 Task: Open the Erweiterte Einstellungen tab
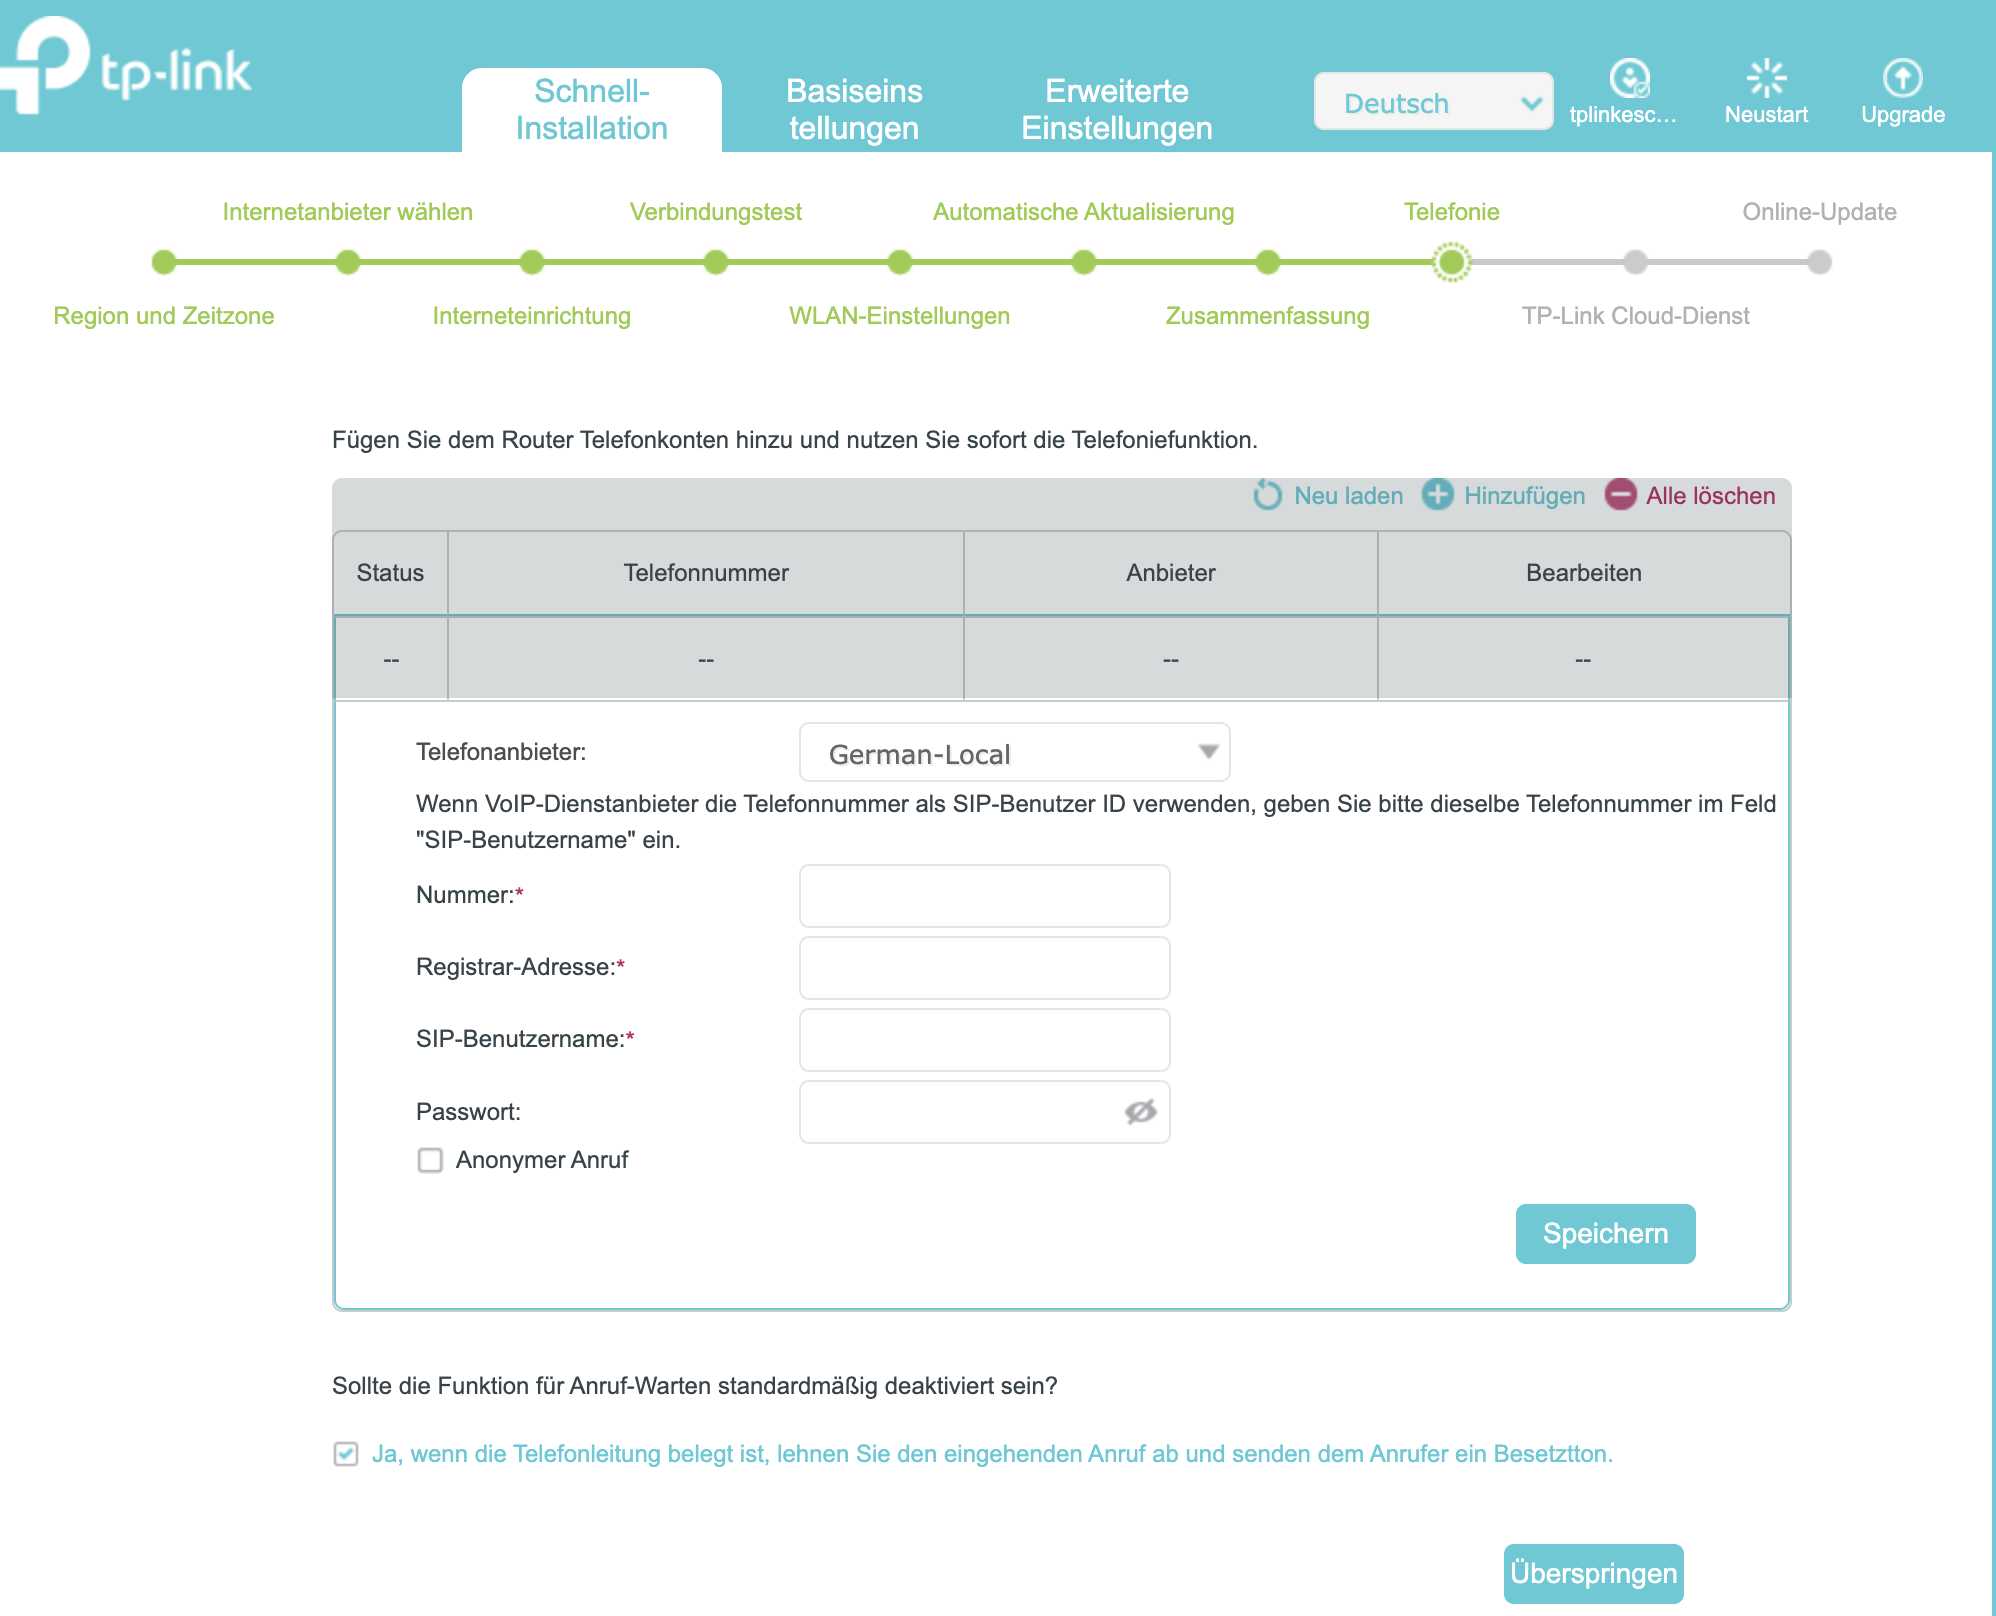[x=1116, y=110]
